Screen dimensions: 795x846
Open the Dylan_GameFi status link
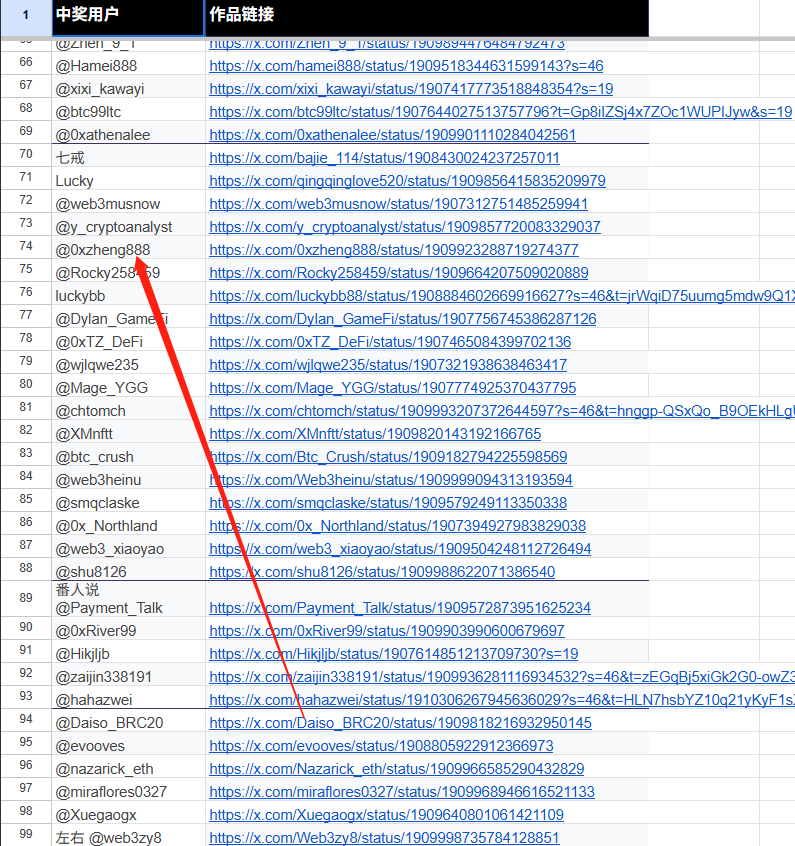point(403,319)
